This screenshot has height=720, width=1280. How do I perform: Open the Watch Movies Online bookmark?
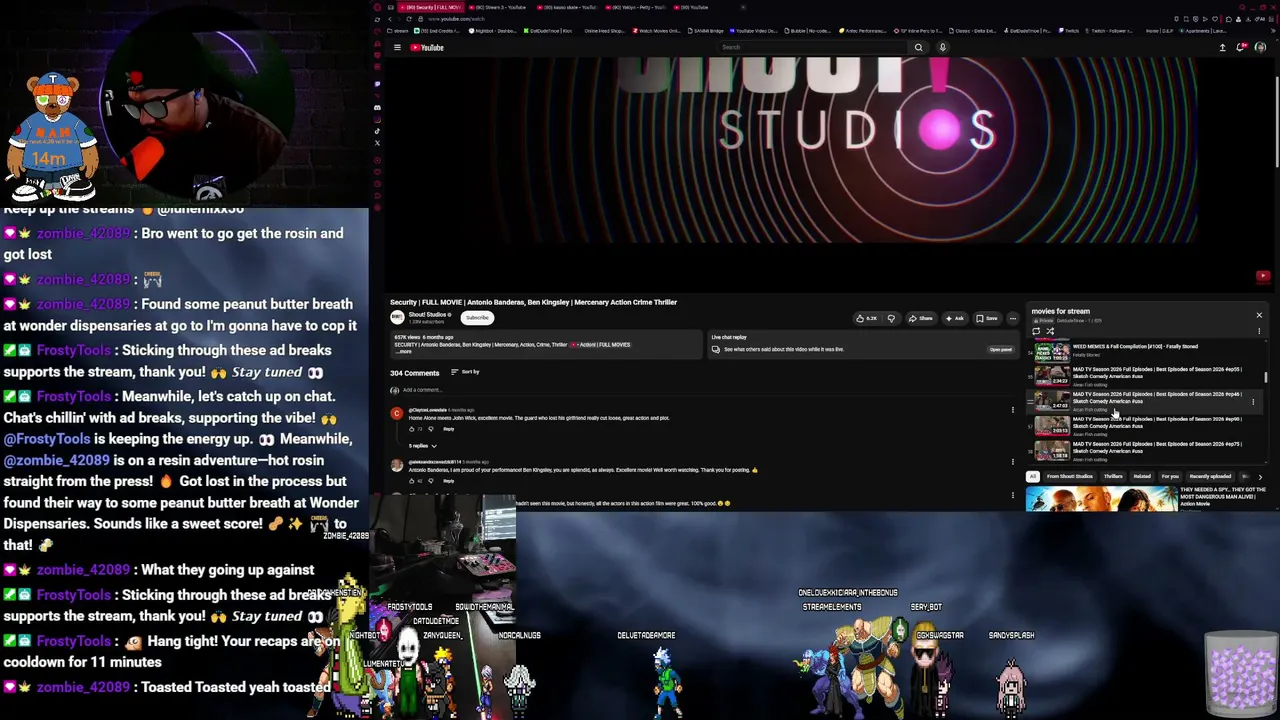(x=657, y=31)
